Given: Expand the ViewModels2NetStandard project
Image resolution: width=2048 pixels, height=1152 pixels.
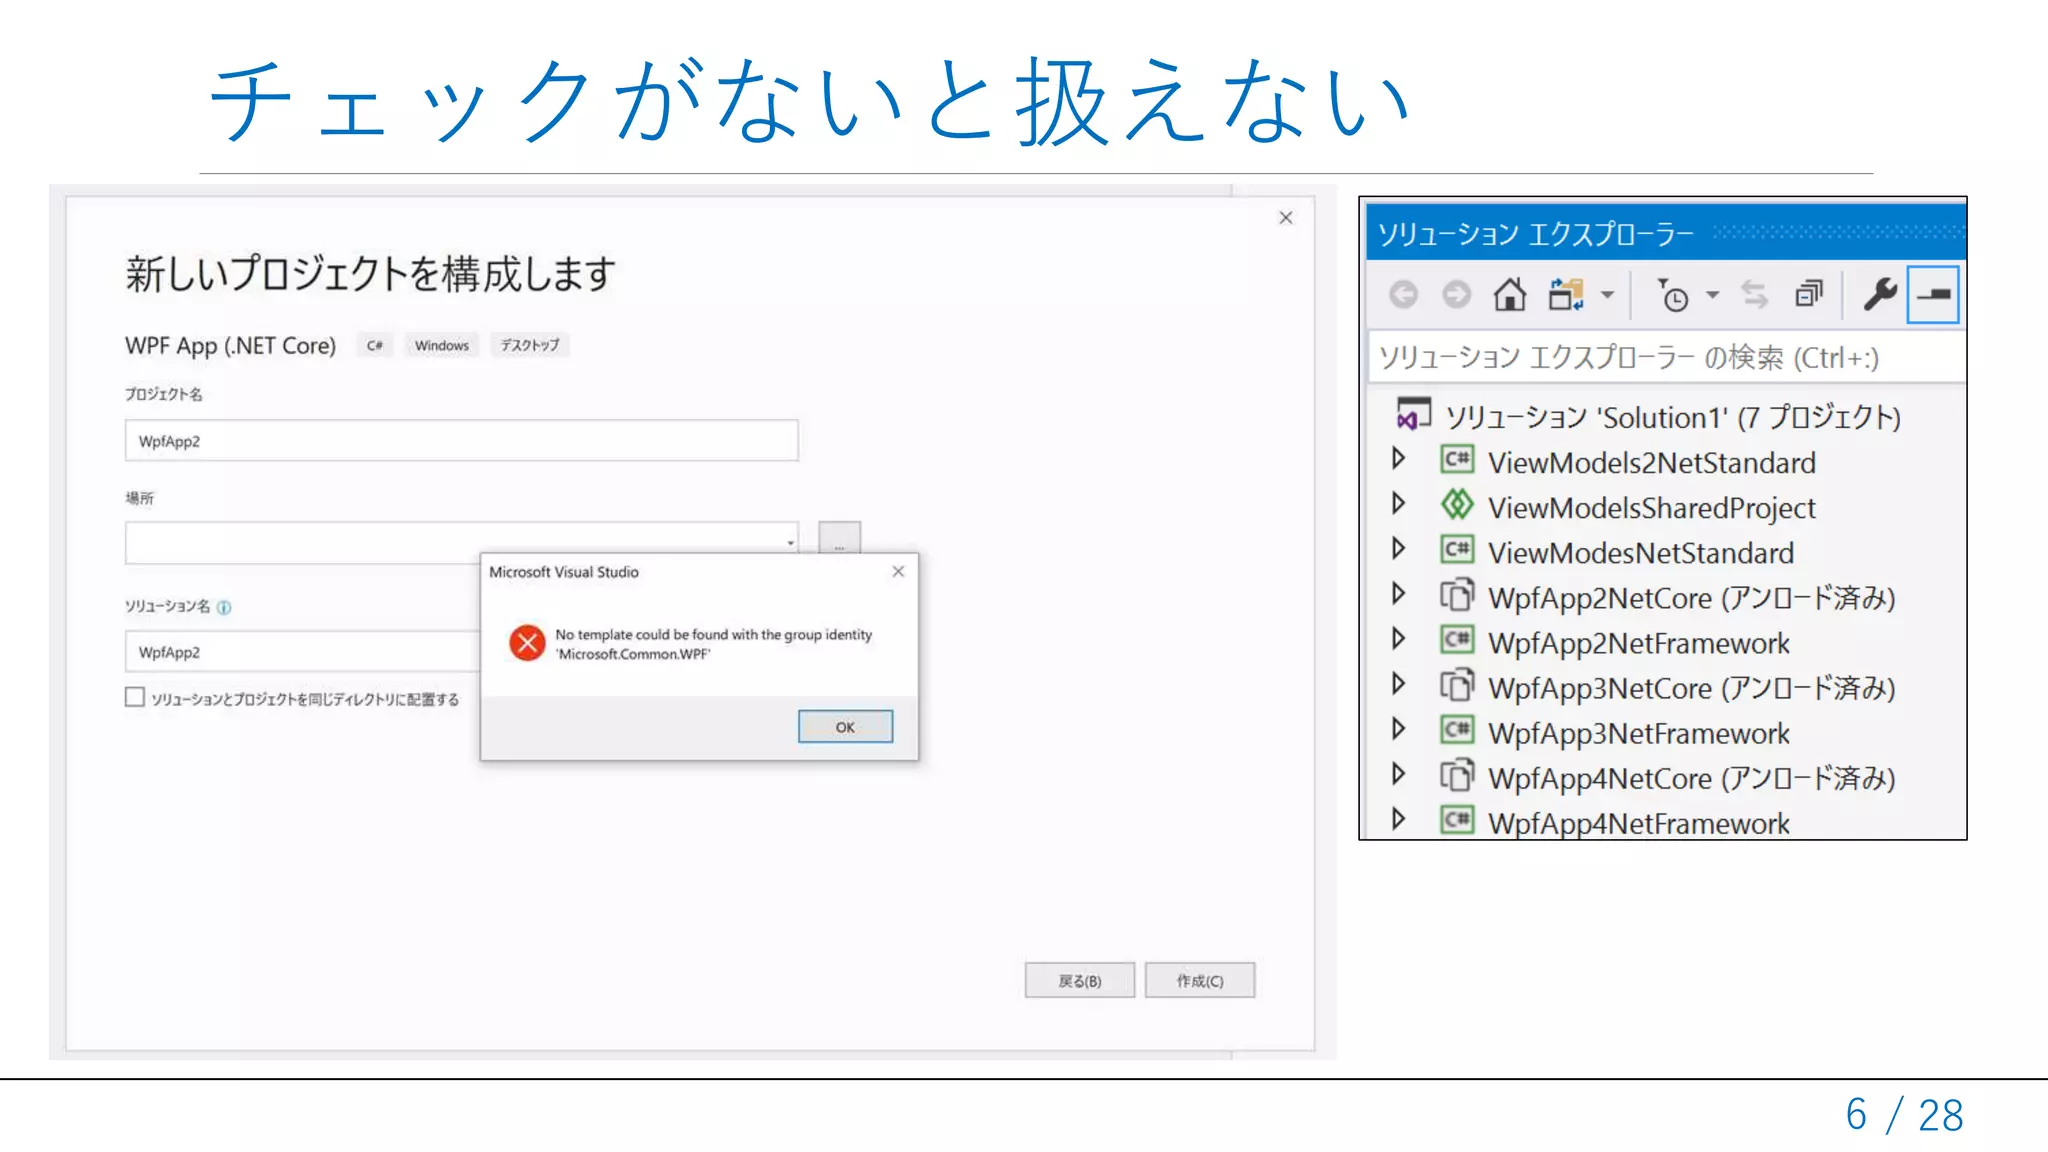Looking at the screenshot, I should point(1399,459).
